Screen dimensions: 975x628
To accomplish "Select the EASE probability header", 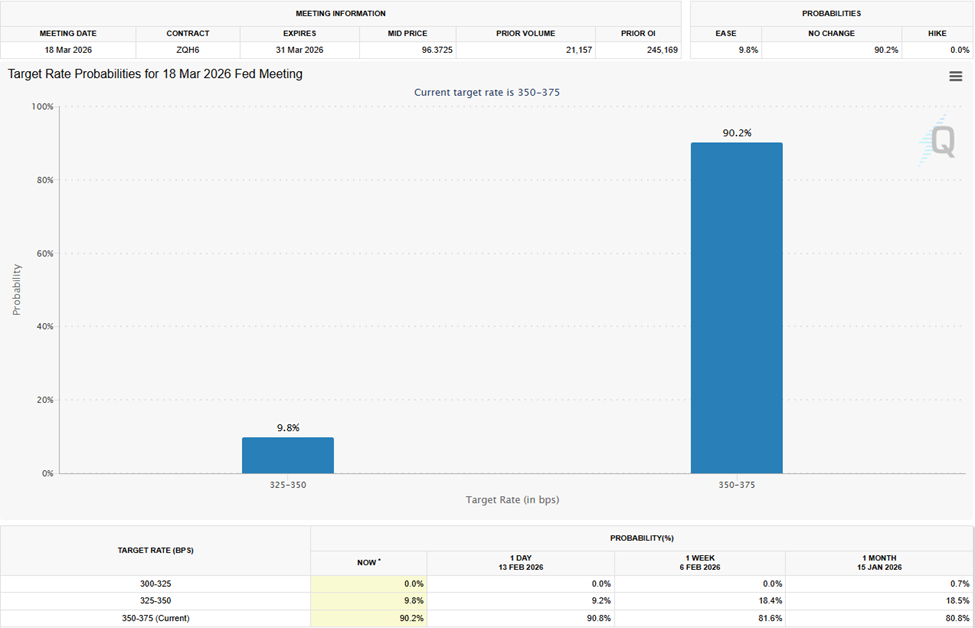I will 726,33.
